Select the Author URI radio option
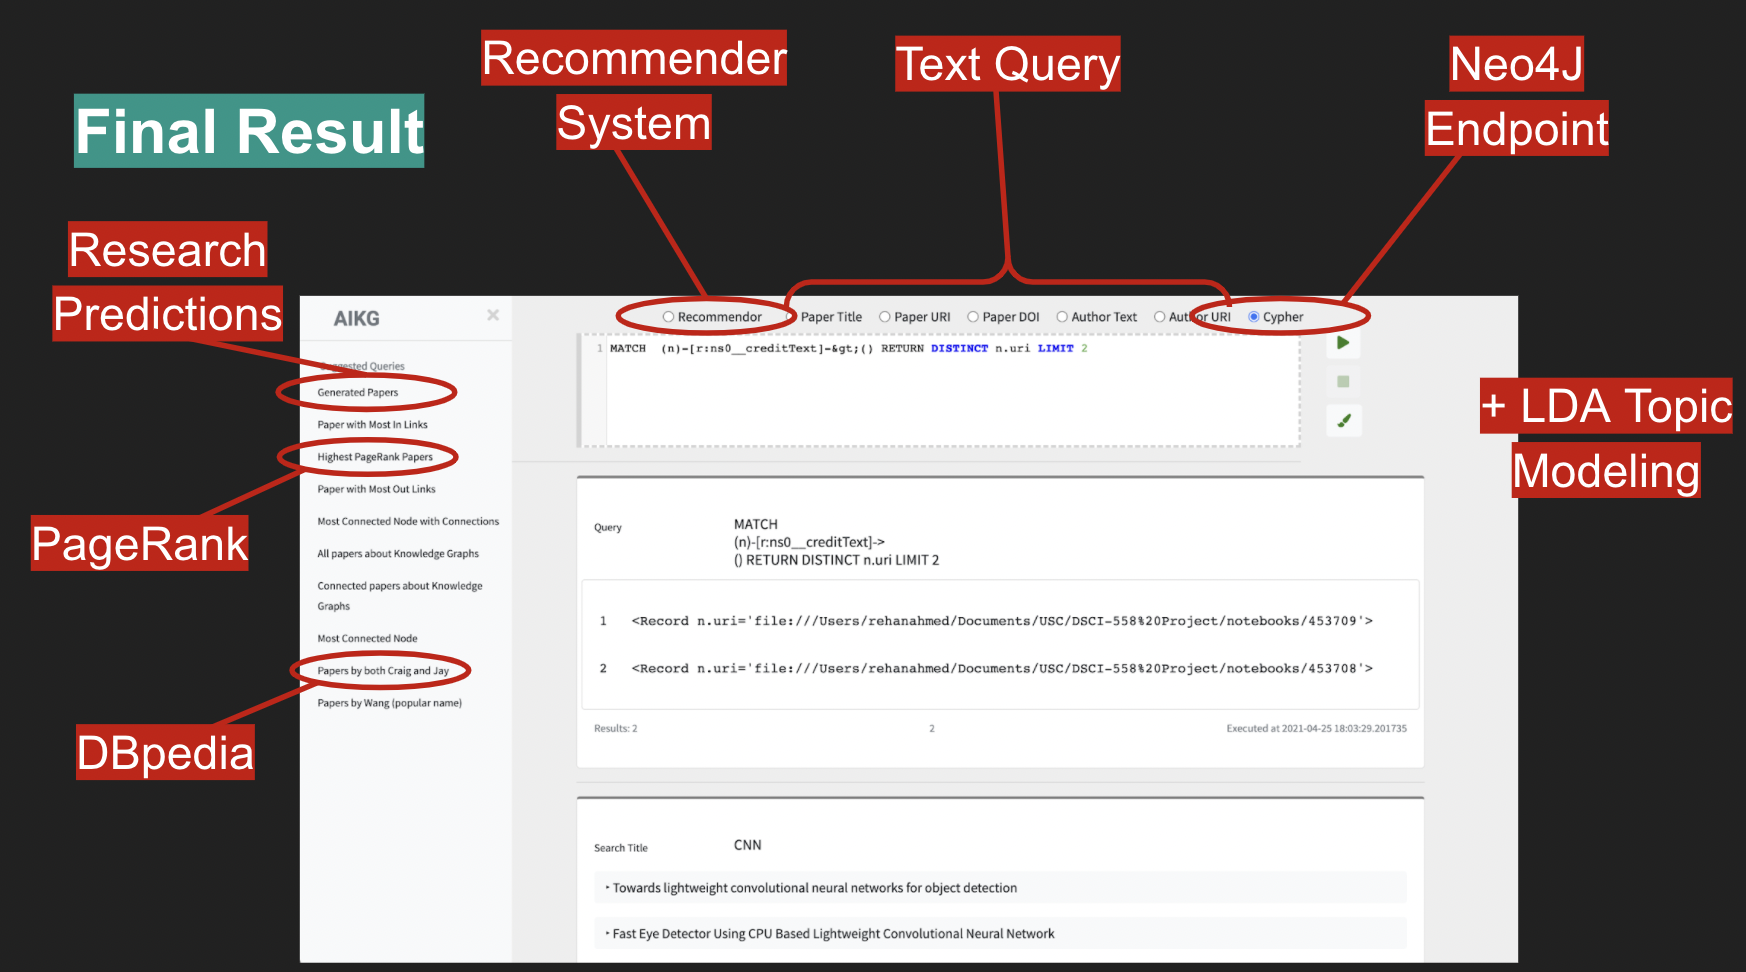1746x972 pixels. coord(1159,317)
